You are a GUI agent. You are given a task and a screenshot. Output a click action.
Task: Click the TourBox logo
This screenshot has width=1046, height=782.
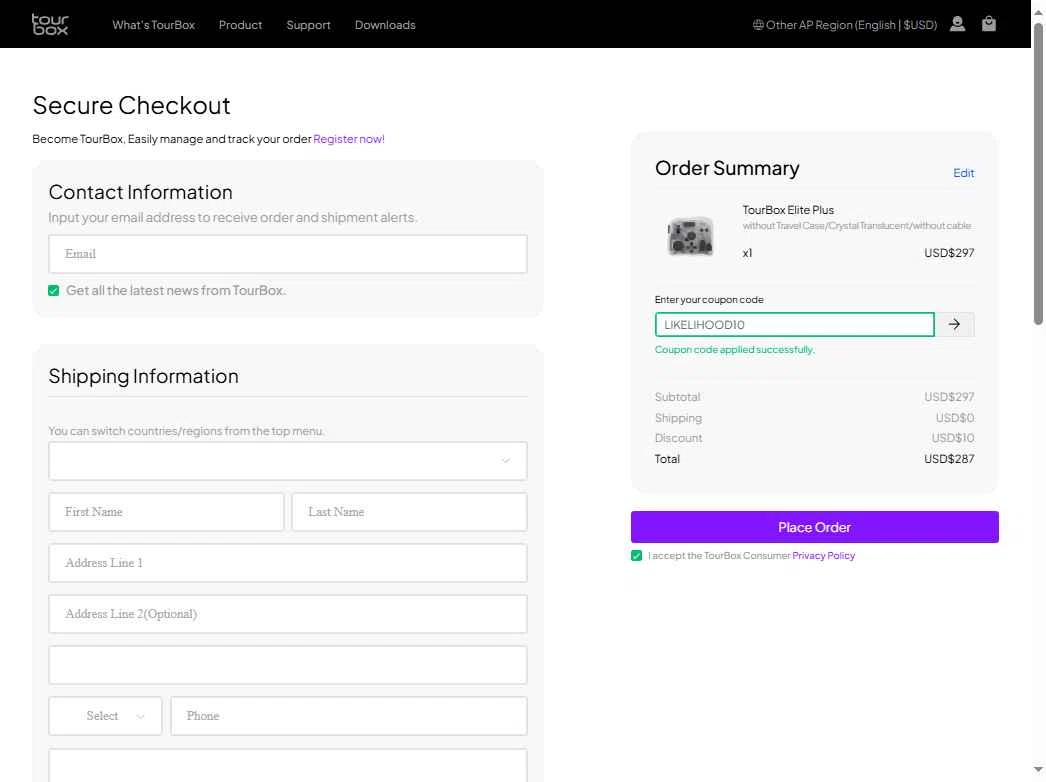coord(50,25)
